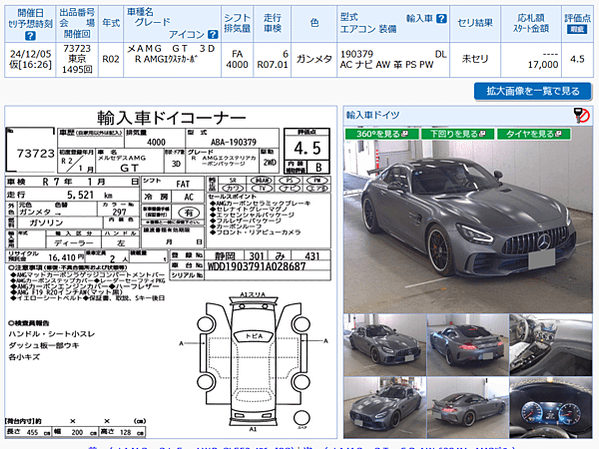
Task: Click the model code 190379
Action: point(356,54)
